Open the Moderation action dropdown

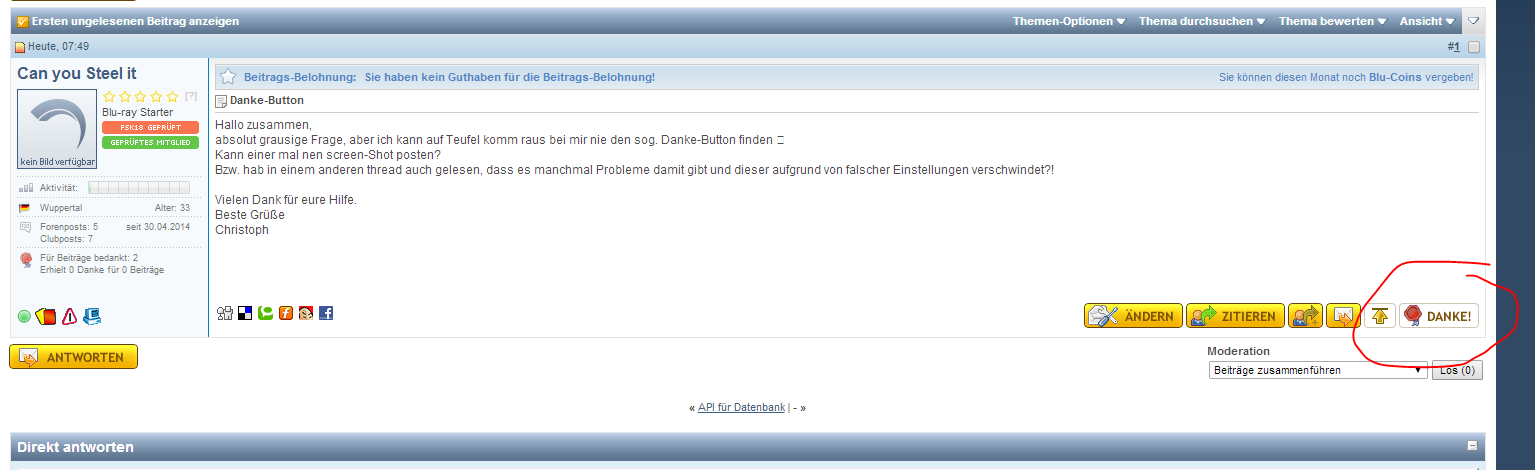(1316, 370)
